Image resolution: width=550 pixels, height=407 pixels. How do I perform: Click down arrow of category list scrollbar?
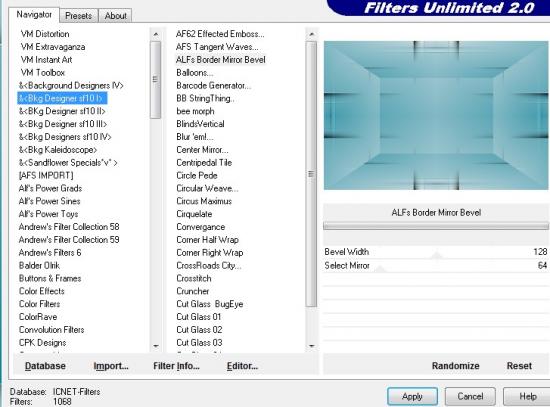[x=156, y=346]
